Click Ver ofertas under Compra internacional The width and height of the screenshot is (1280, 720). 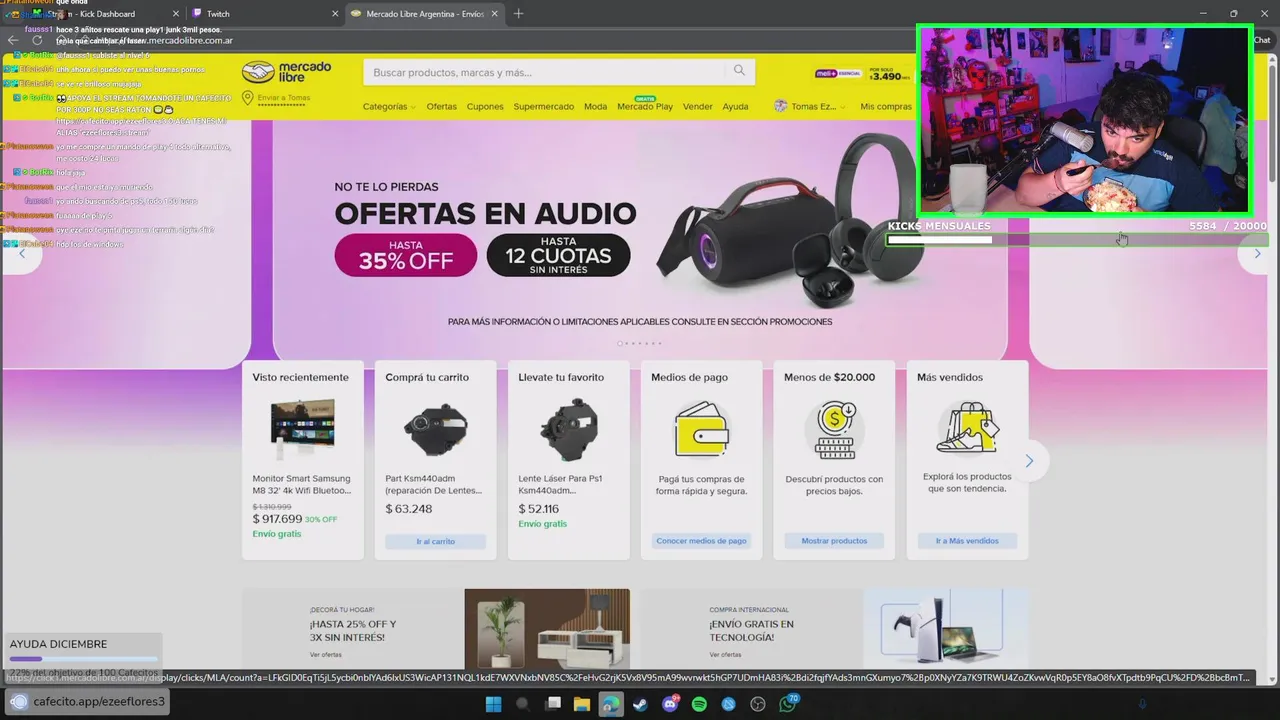(725, 654)
